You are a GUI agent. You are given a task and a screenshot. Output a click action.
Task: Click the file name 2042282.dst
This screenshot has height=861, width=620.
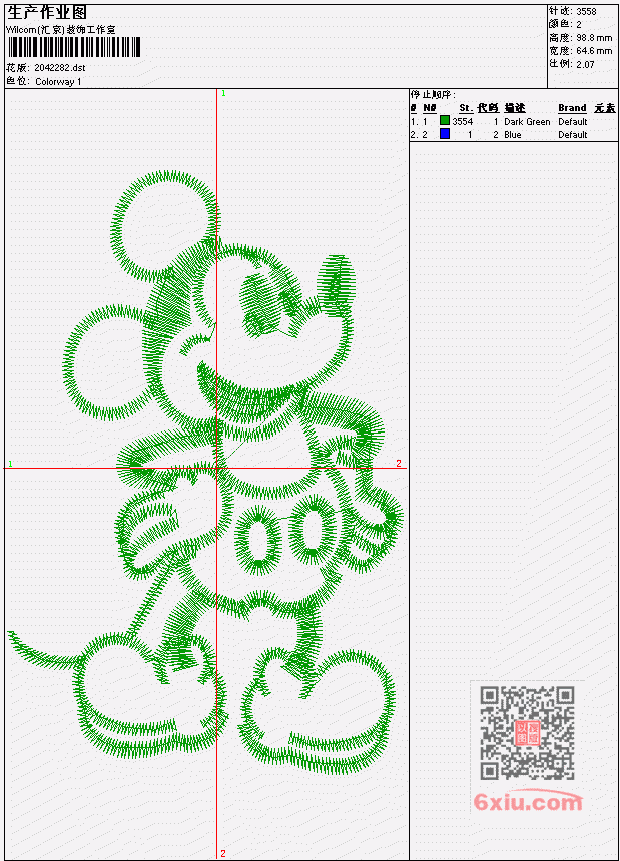tap(59, 68)
